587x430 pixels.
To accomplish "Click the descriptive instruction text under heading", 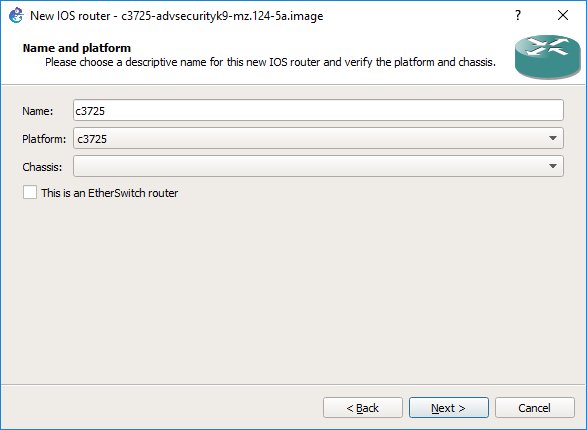I will tap(270, 62).
